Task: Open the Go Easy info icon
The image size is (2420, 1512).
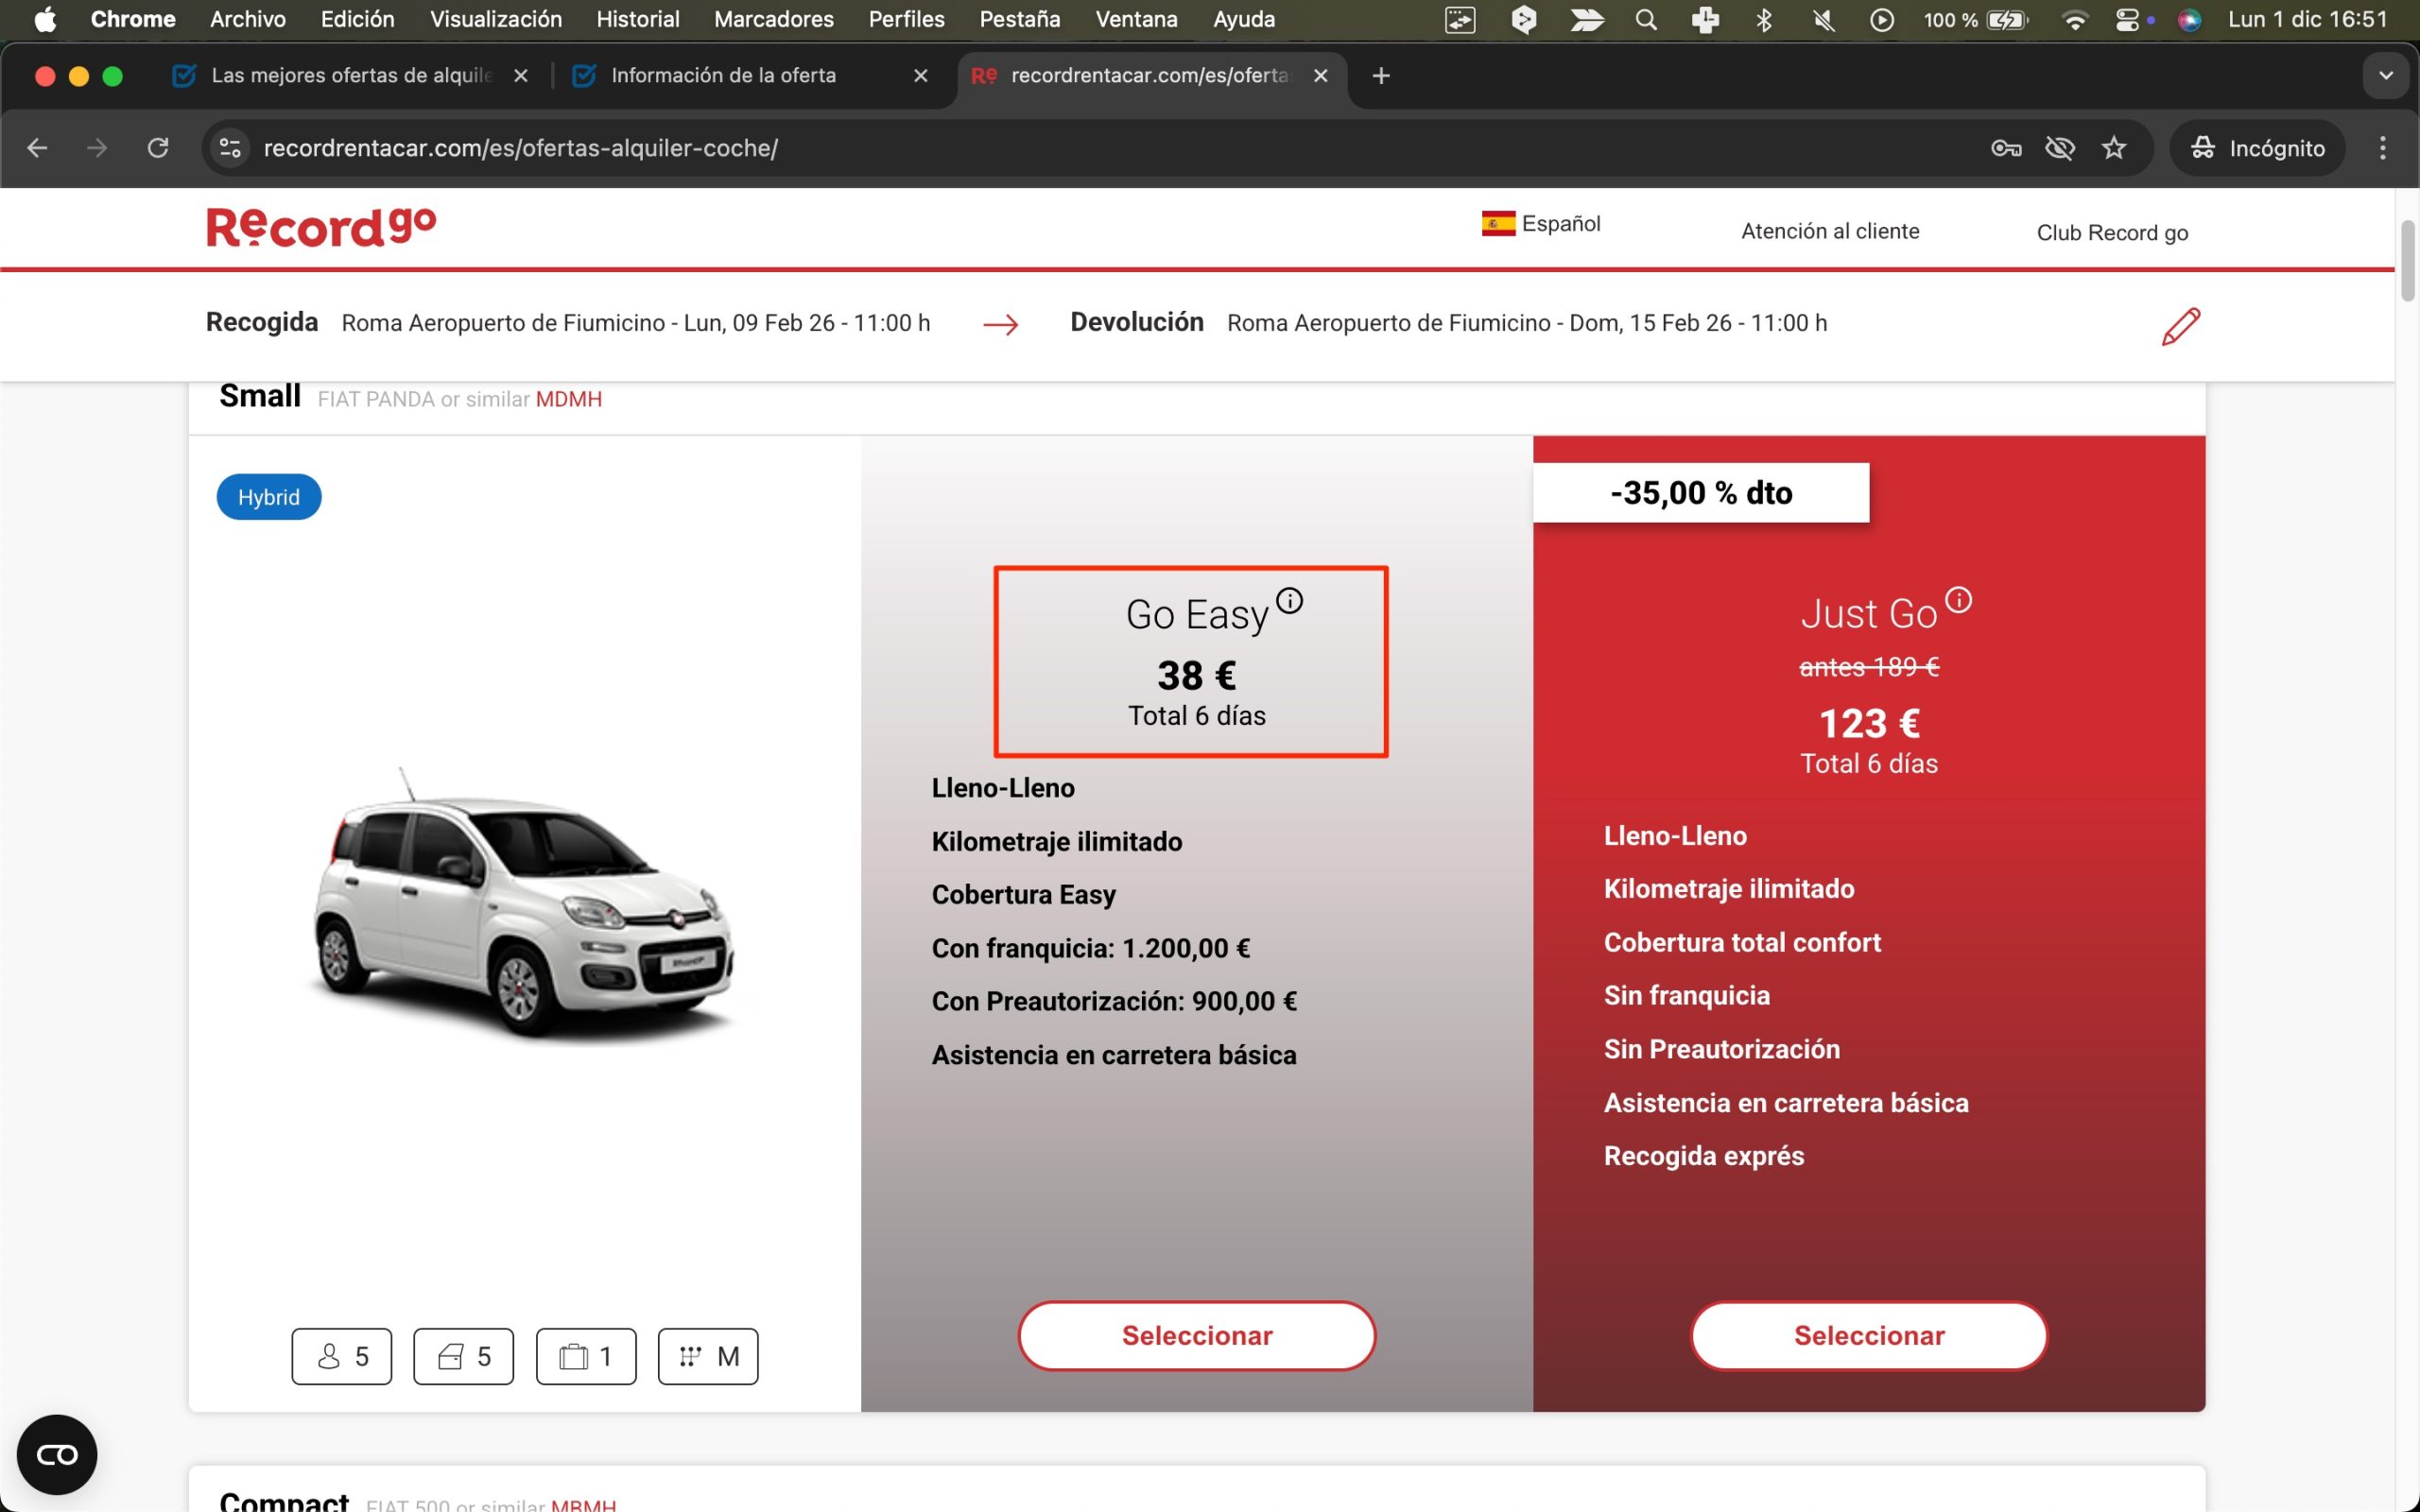Action: 1289,600
